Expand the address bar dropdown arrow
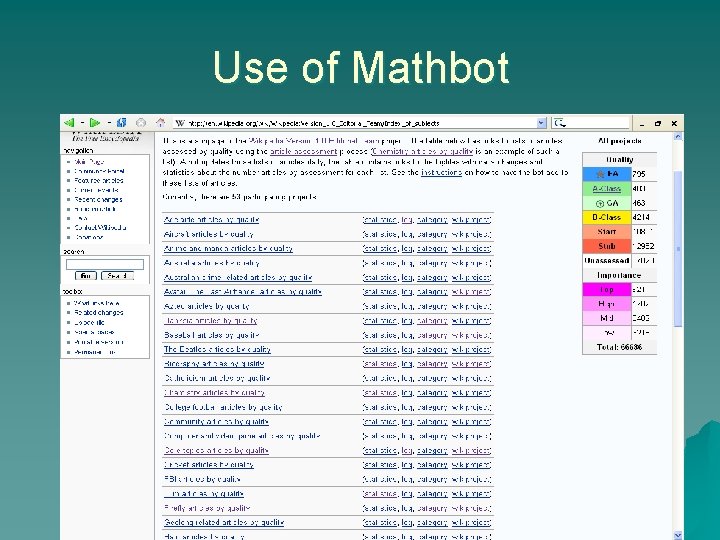Image resolution: width=720 pixels, height=540 pixels. click(x=541, y=123)
